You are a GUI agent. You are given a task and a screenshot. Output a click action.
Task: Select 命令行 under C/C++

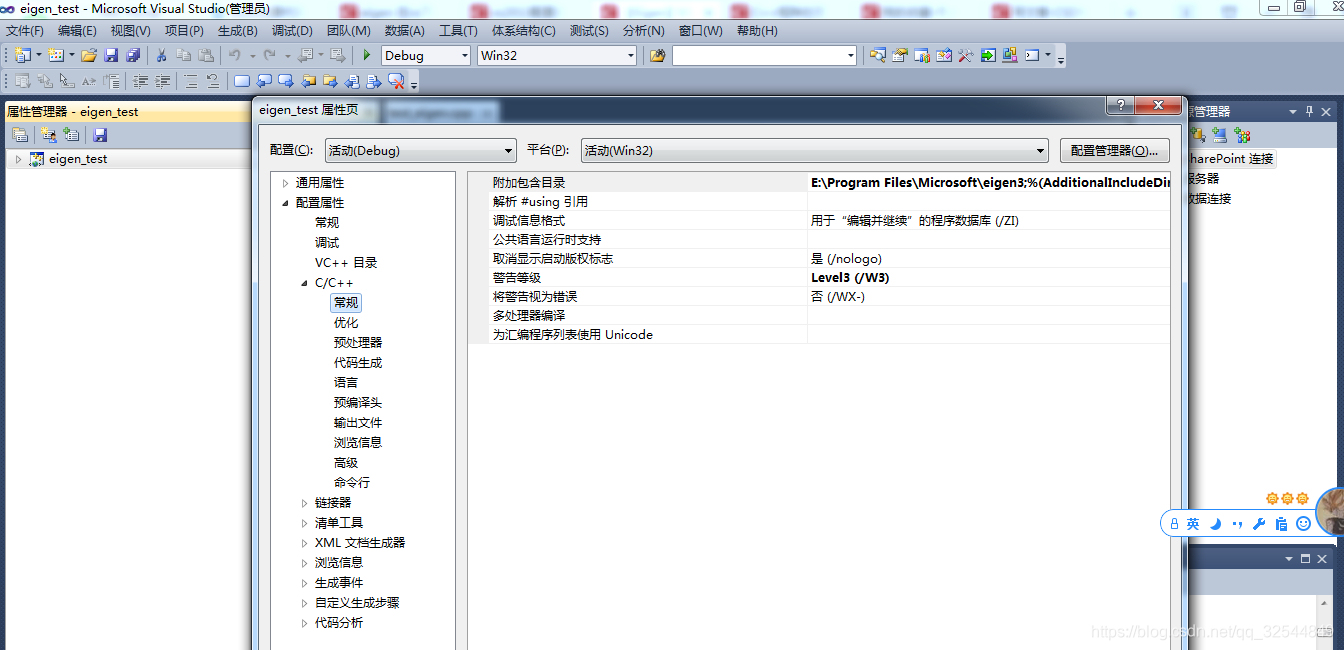[352, 483]
